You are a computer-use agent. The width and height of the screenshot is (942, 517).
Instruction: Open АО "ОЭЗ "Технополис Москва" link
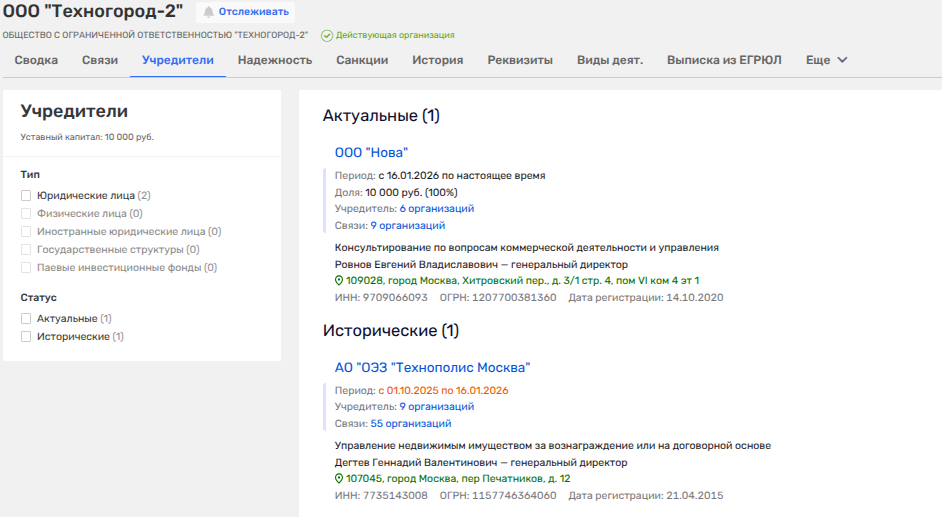click(432, 368)
